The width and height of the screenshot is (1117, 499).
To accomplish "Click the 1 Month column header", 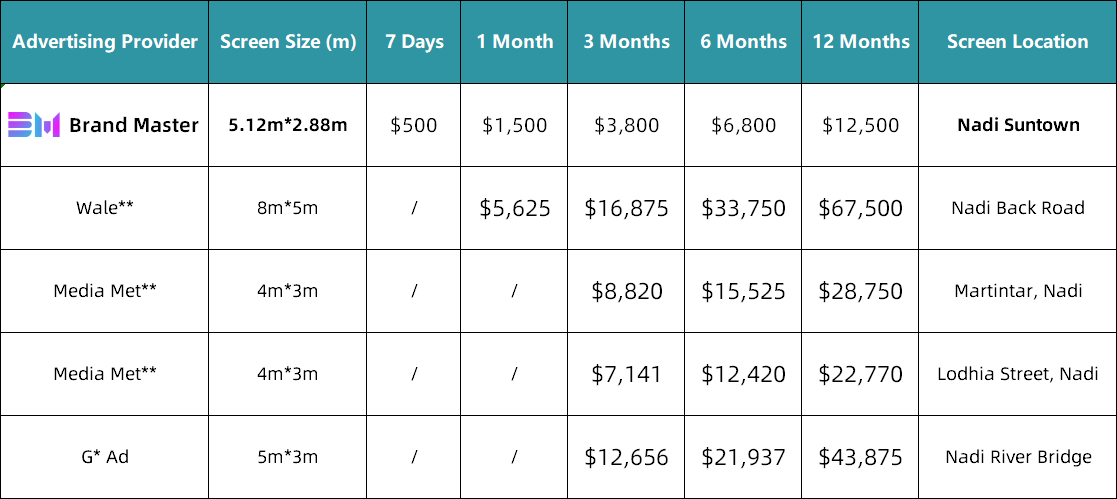I will [515, 42].
